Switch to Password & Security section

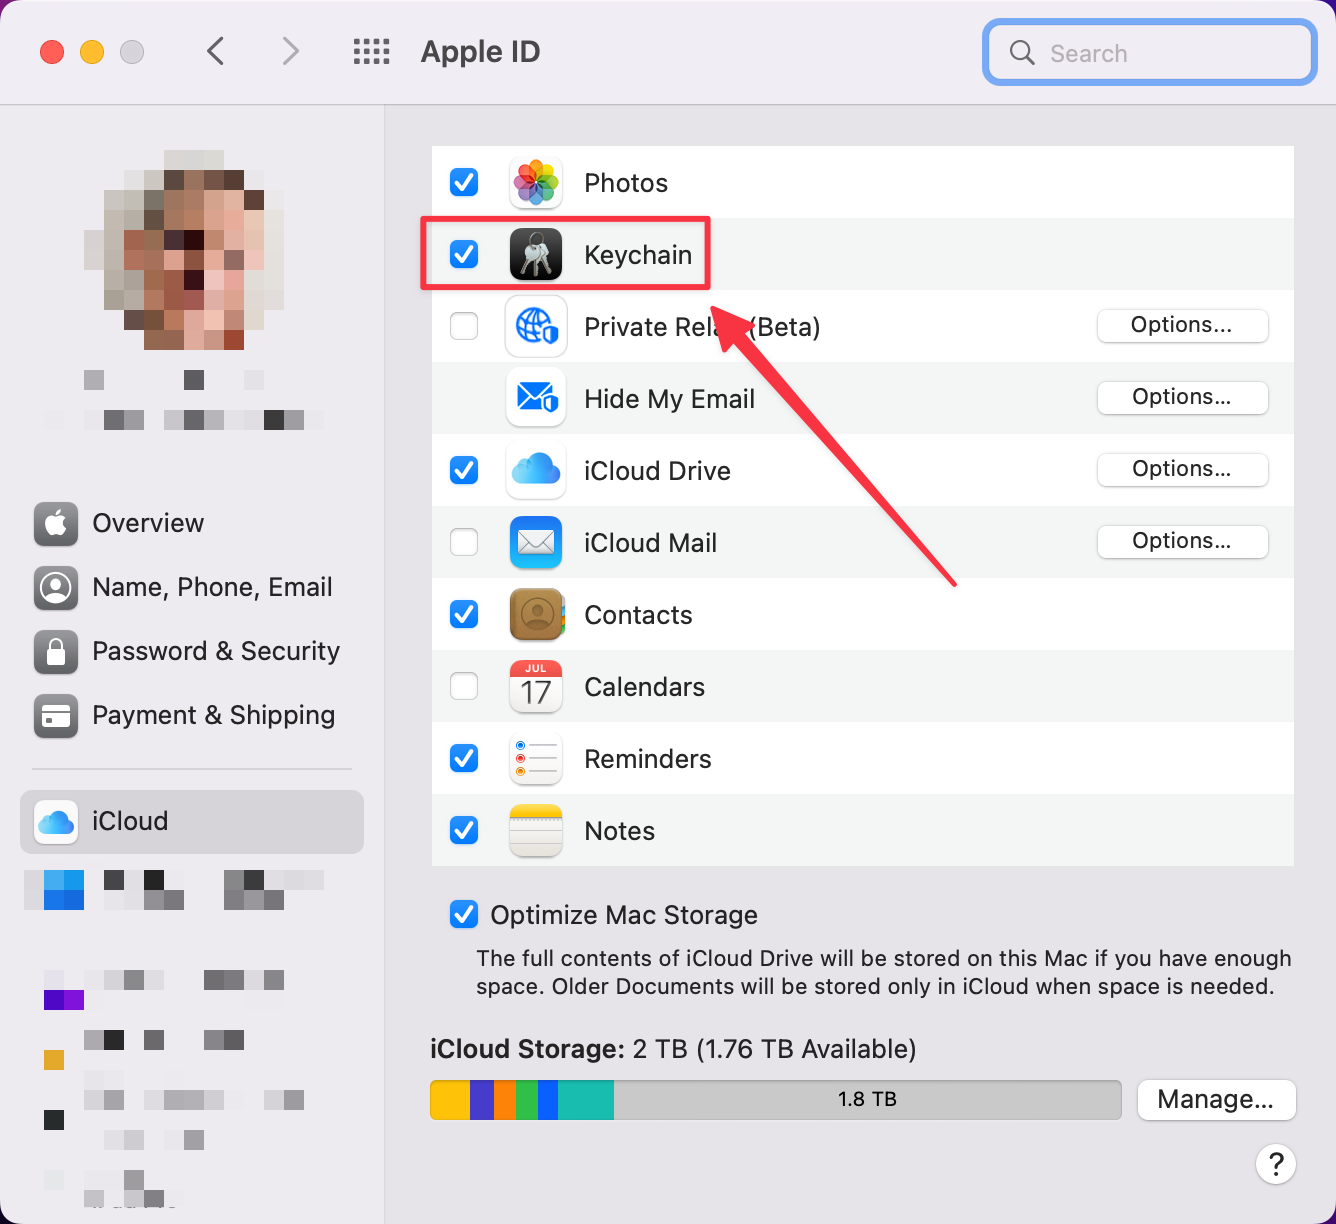[215, 651]
